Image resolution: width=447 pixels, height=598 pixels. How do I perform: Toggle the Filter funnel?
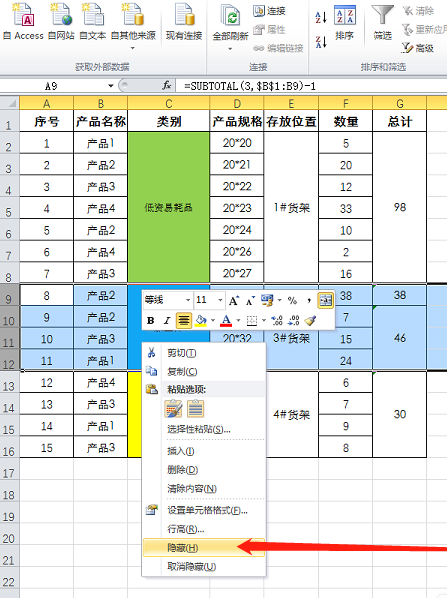pos(382,15)
